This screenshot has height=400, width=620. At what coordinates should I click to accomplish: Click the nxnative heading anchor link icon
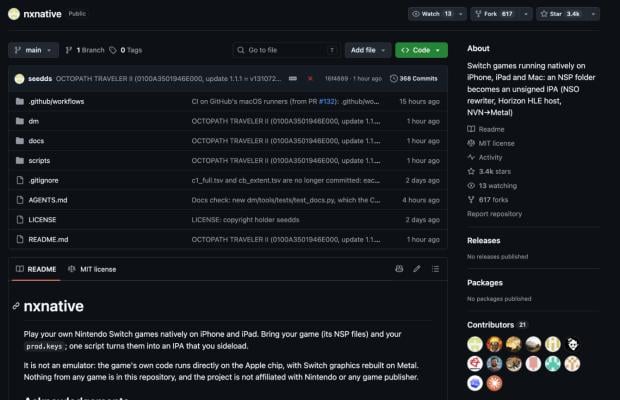coord(16,306)
